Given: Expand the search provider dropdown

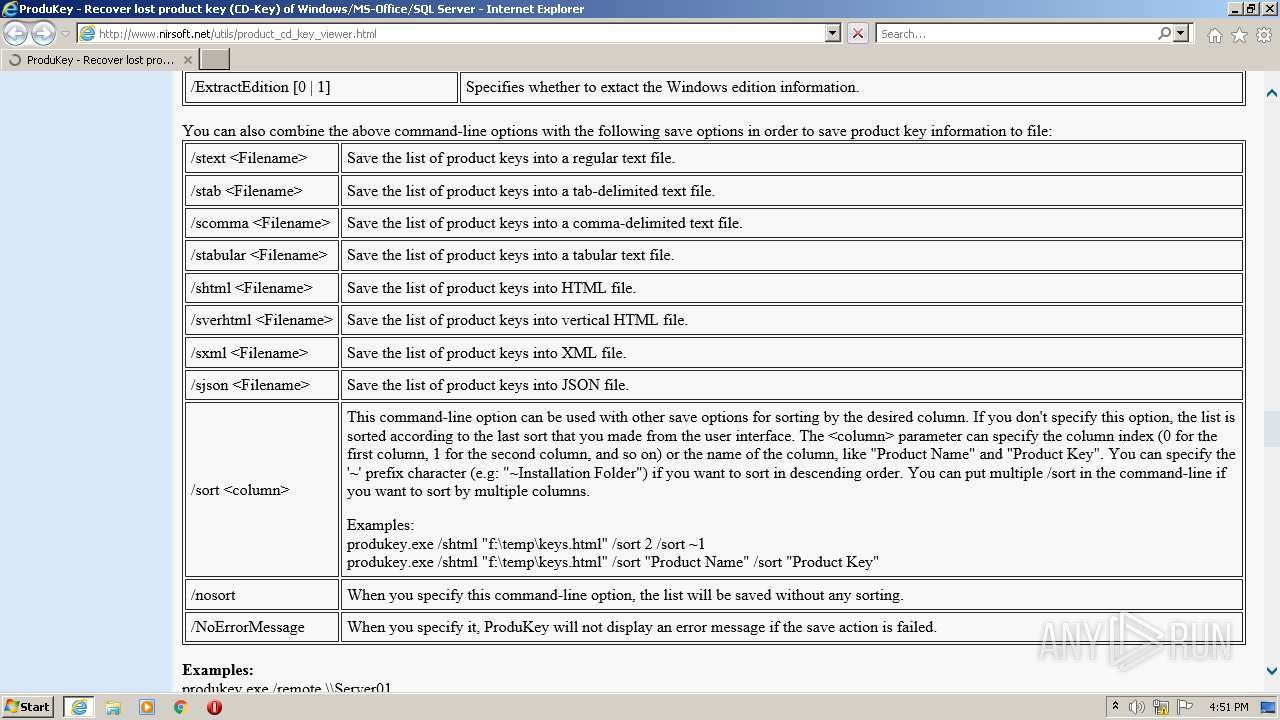Looking at the screenshot, I should pyautogui.click(x=1181, y=33).
